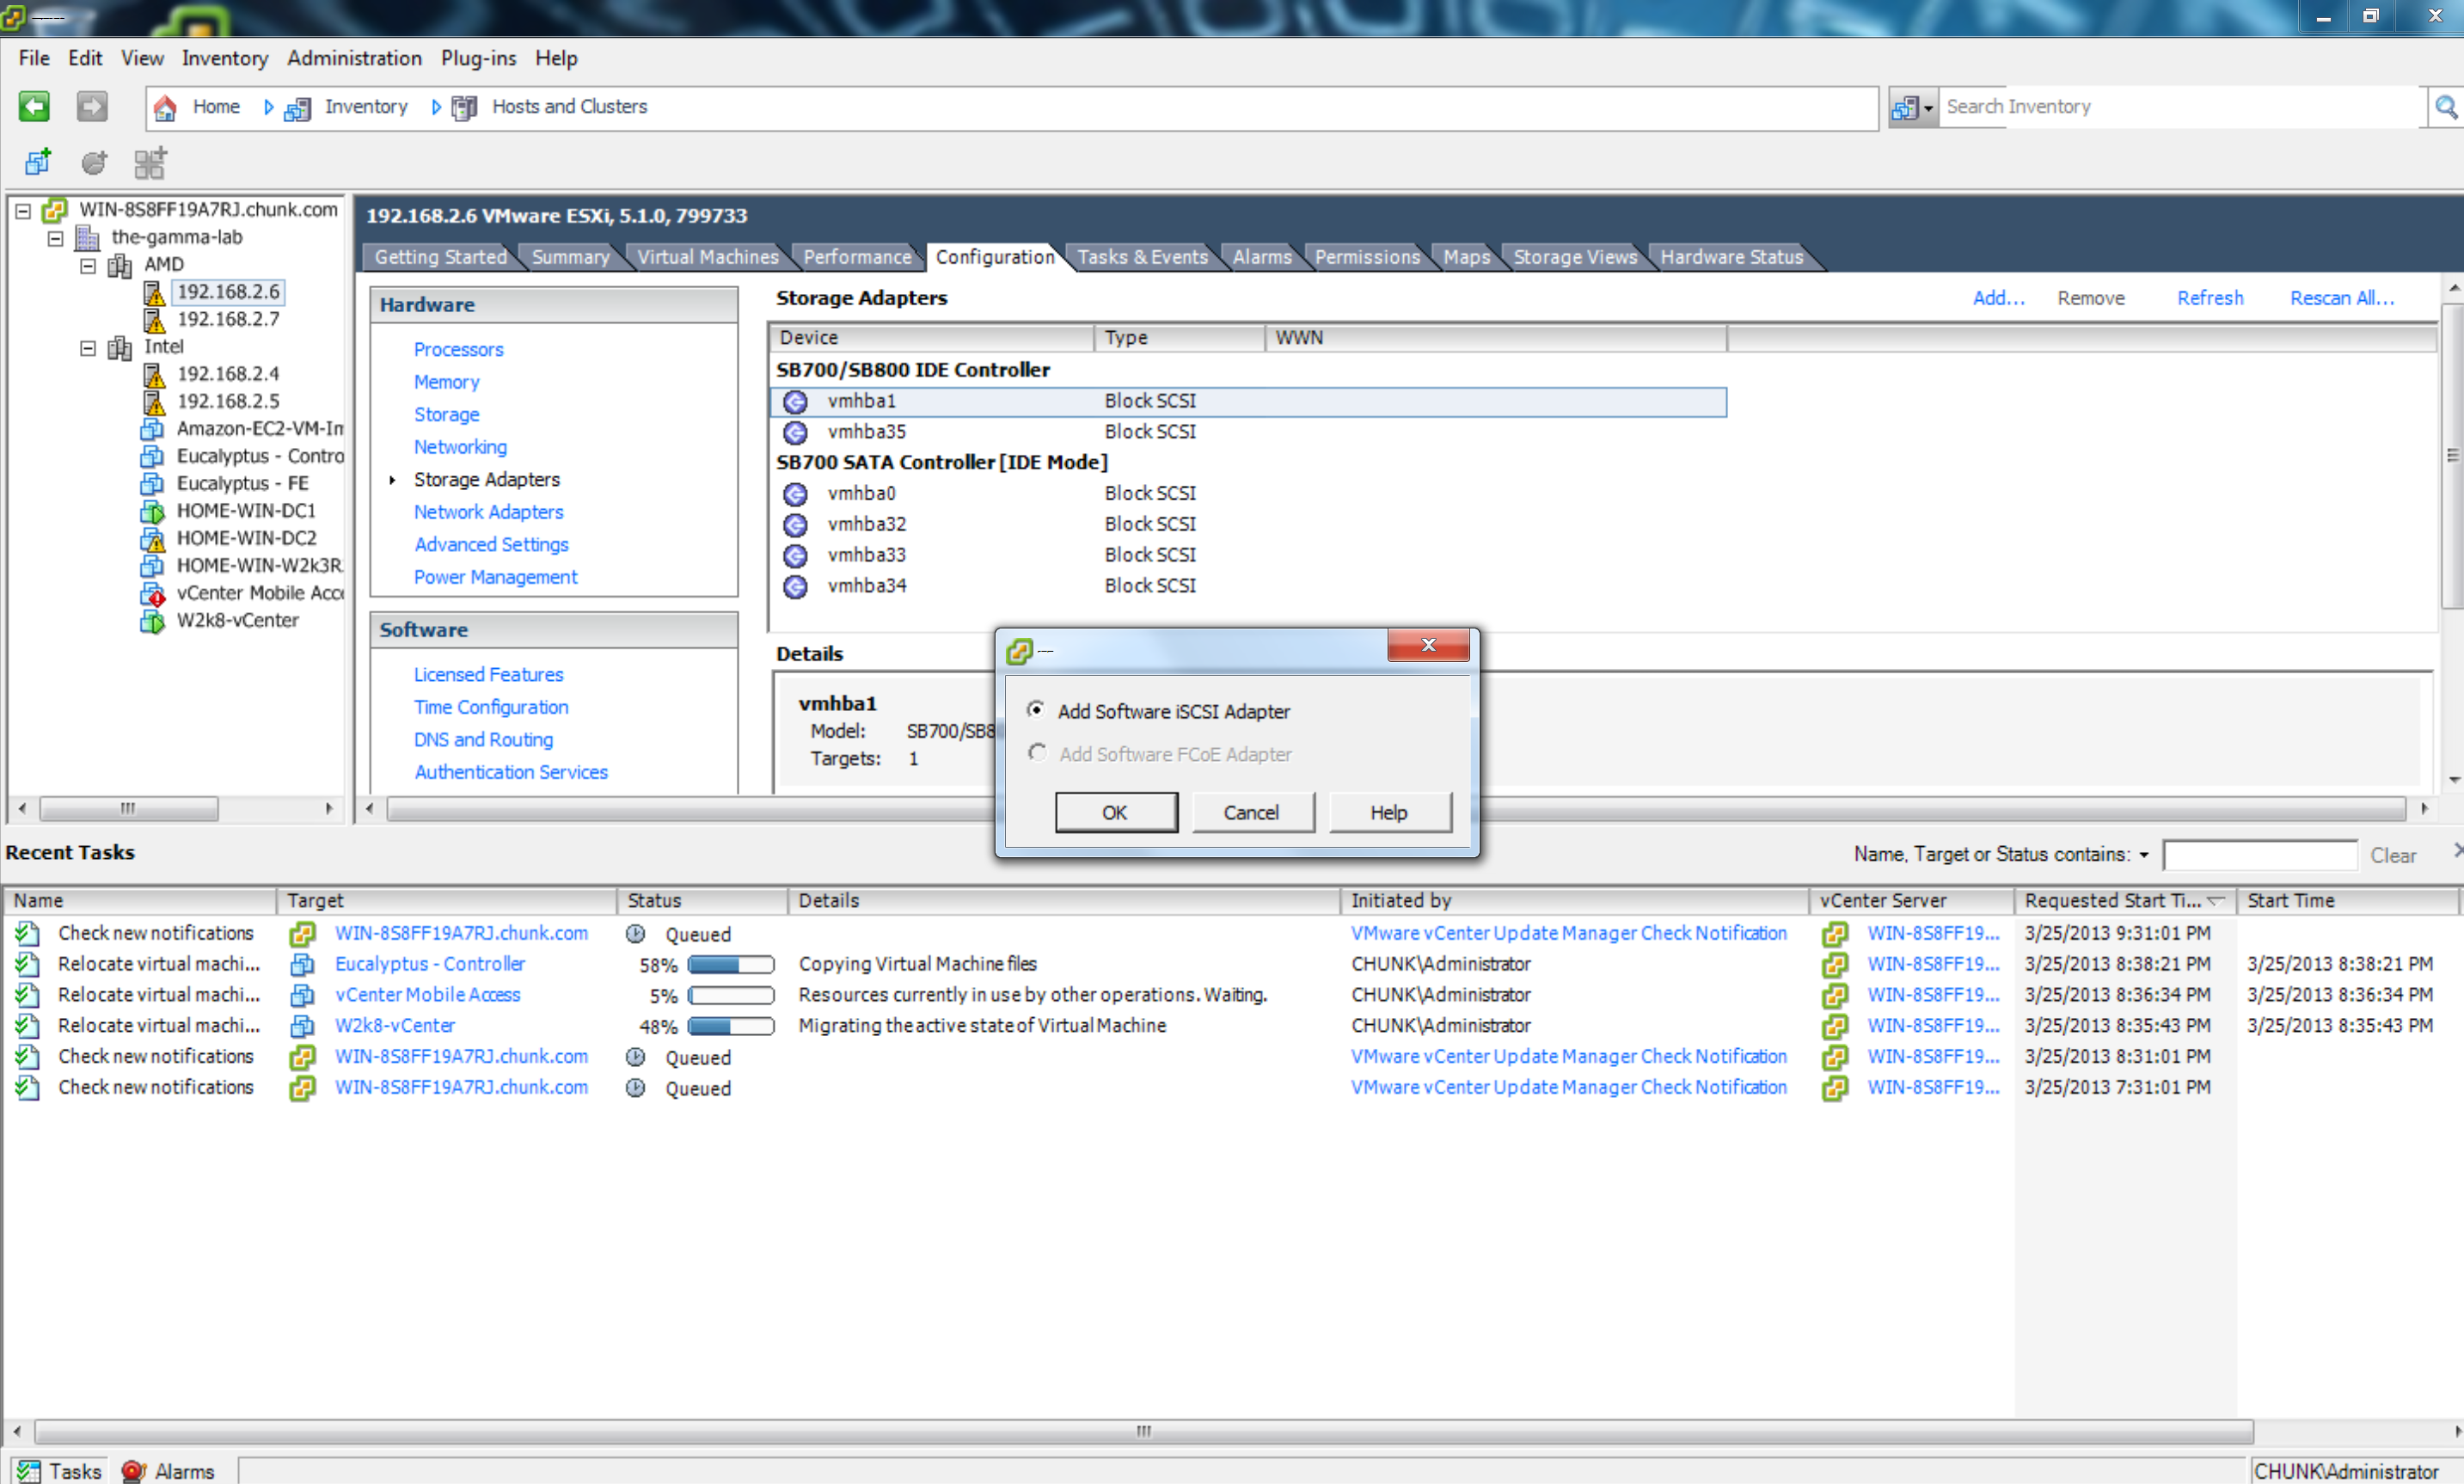Click the search magnifier icon
Screen dimensions: 2464x1484
pyautogui.click(x=2445, y=107)
